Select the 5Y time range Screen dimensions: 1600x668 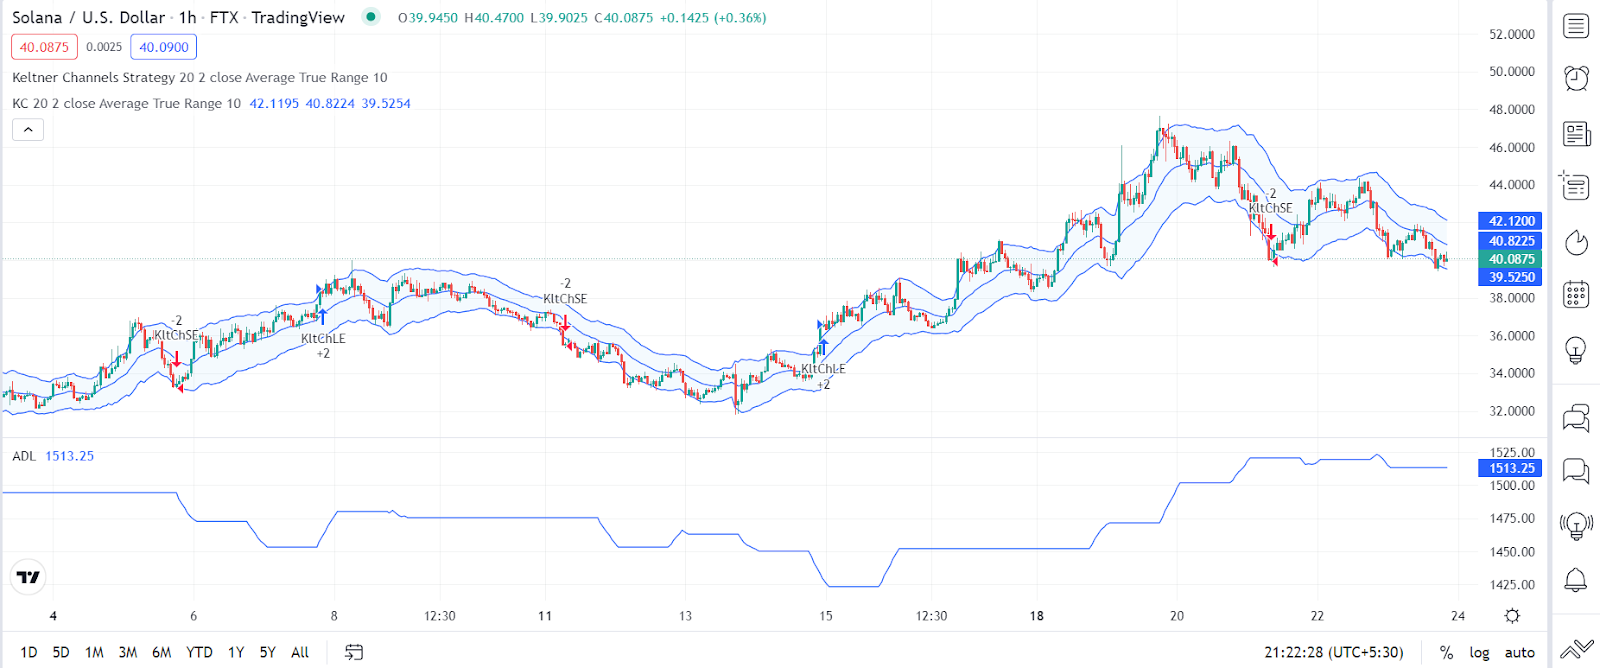(x=267, y=652)
